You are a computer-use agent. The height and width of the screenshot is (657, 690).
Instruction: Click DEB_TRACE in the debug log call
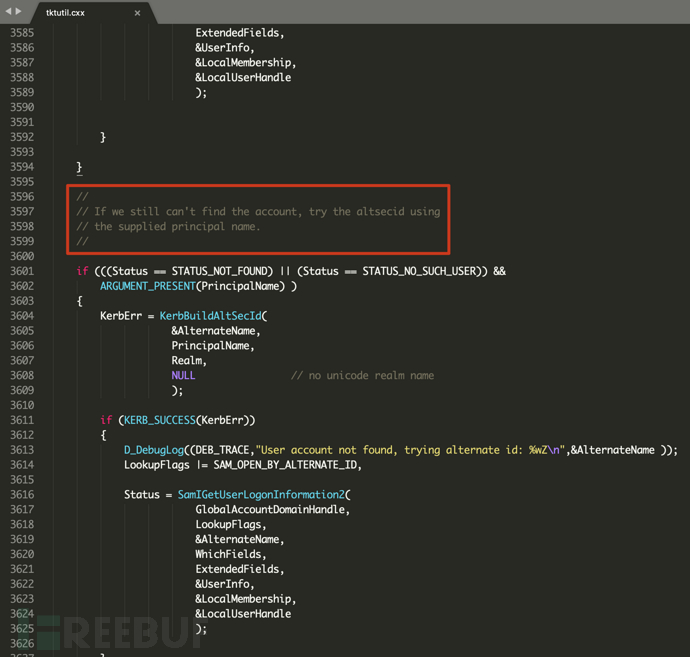click(222, 450)
